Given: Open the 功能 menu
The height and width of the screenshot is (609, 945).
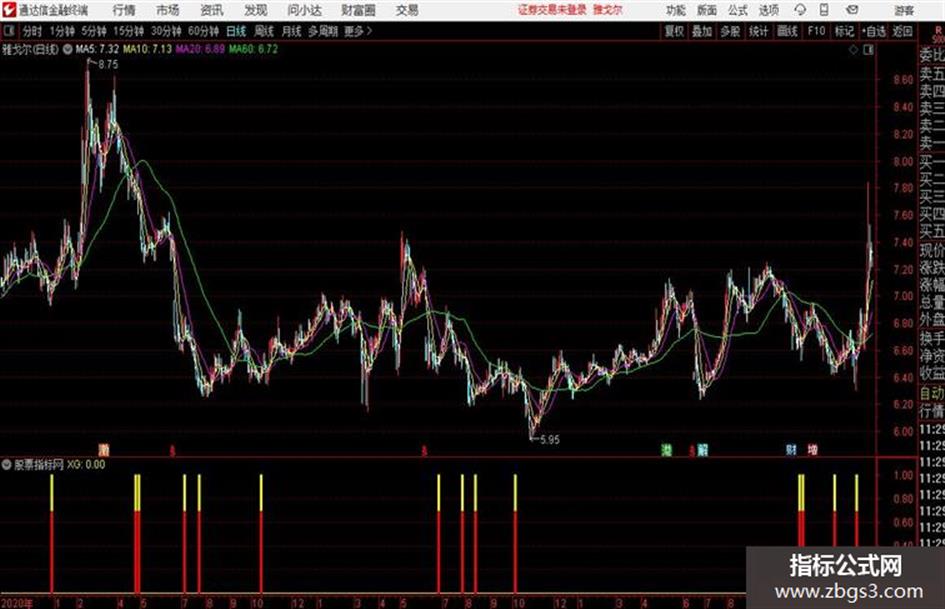Looking at the screenshot, I should pyautogui.click(x=676, y=10).
